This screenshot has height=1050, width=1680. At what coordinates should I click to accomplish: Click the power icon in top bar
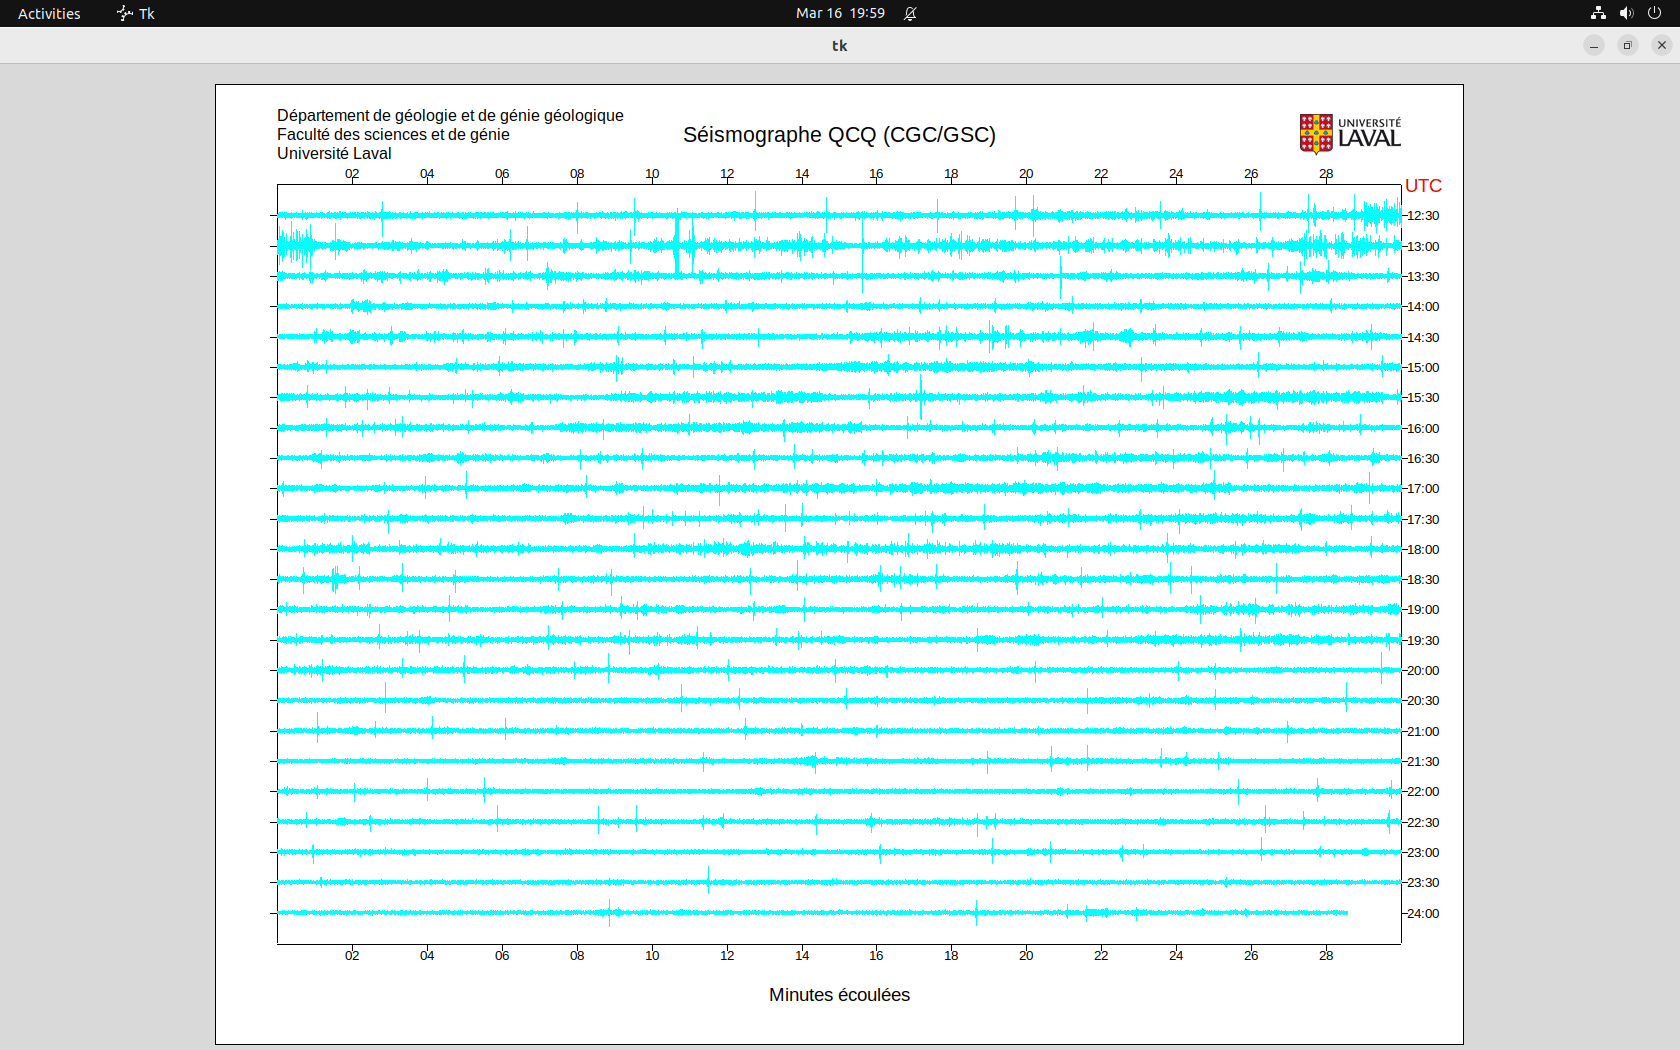(x=1654, y=13)
